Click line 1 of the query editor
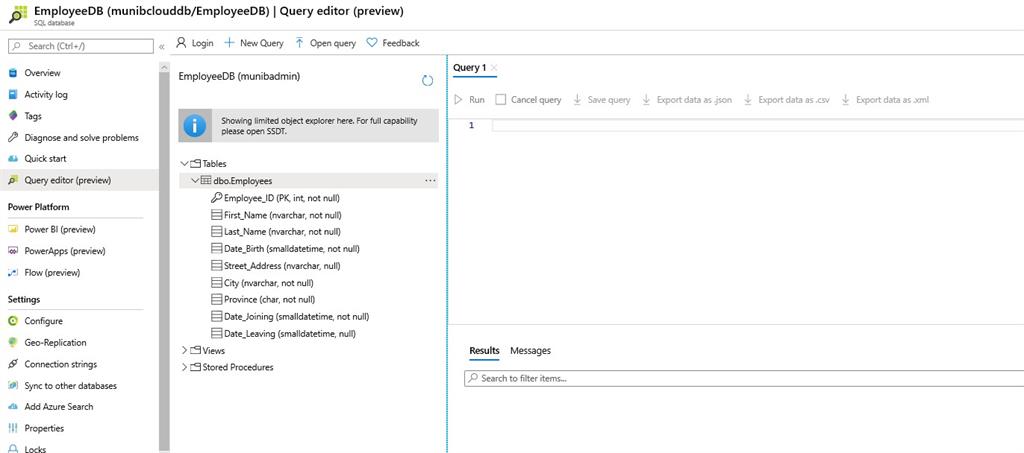 [758, 125]
